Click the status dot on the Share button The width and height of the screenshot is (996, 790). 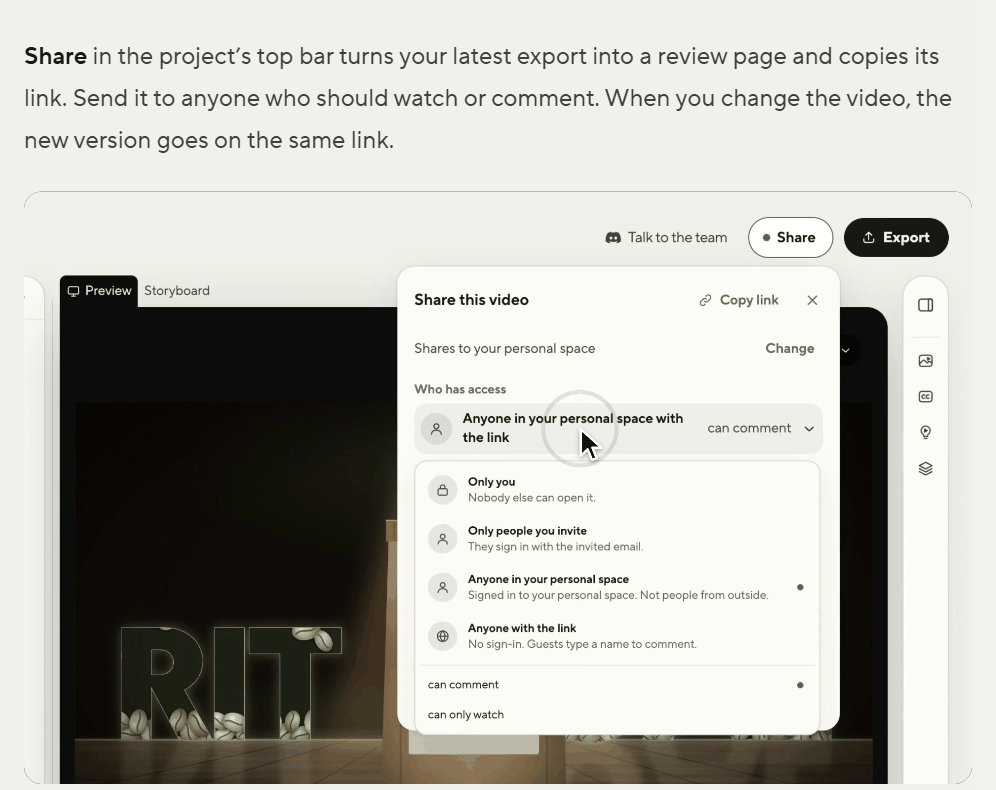(x=767, y=238)
